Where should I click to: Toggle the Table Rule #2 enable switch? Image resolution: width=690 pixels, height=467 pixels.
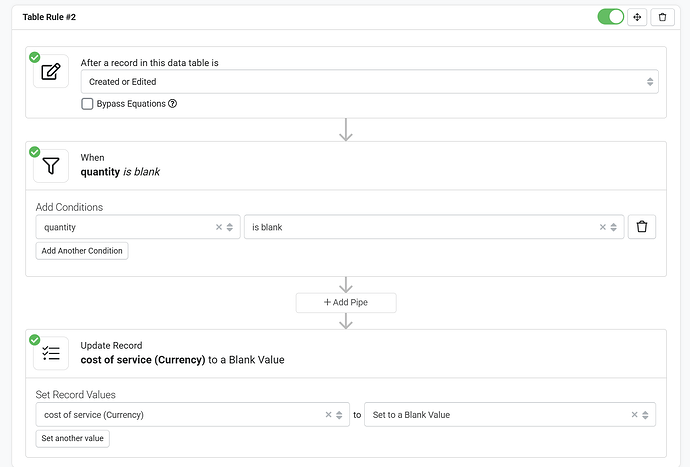coord(610,17)
